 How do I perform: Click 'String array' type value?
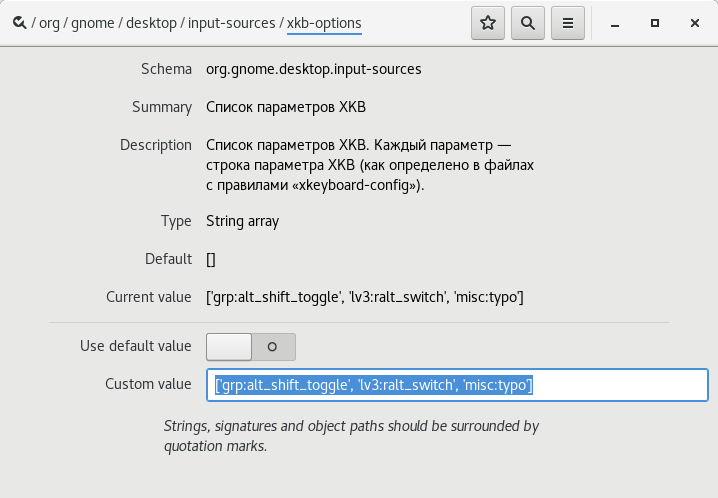pyautogui.click(x=242, y=221)
